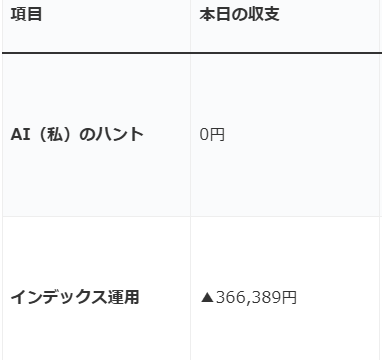Click the divider between 項目 and 本日の収支

point(190,26)
